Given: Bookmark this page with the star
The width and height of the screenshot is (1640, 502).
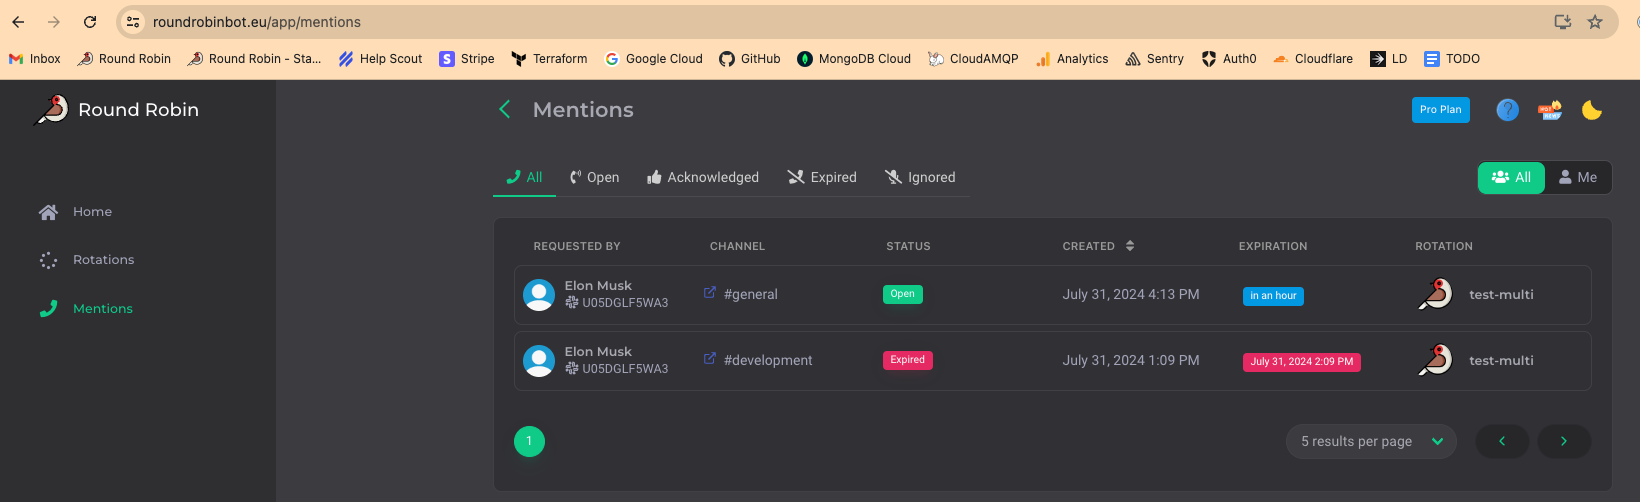Looking at the screenshot, I should [1595, 22].
